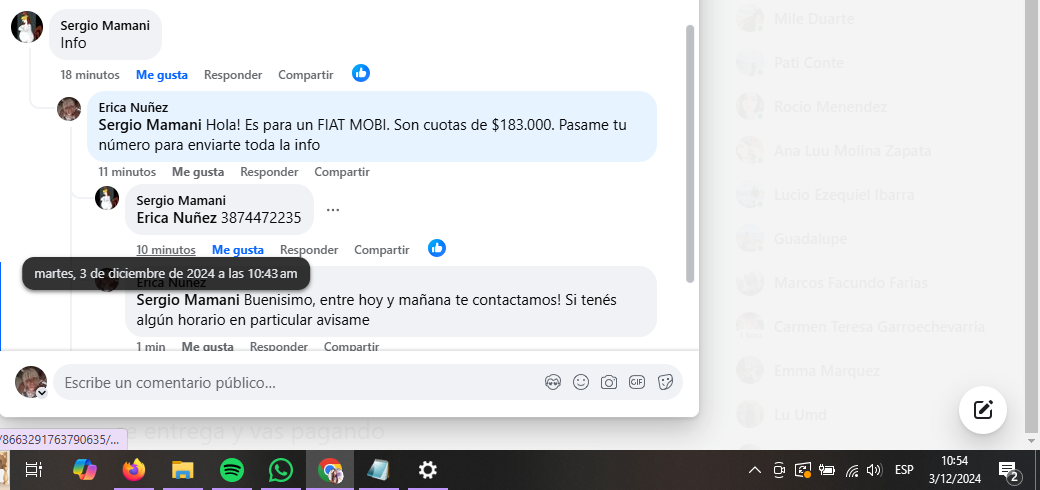Viewport: 1040px width, 490px height.
Task: Toggle Me gusta on the phone number comment
Action: point(238,250)
